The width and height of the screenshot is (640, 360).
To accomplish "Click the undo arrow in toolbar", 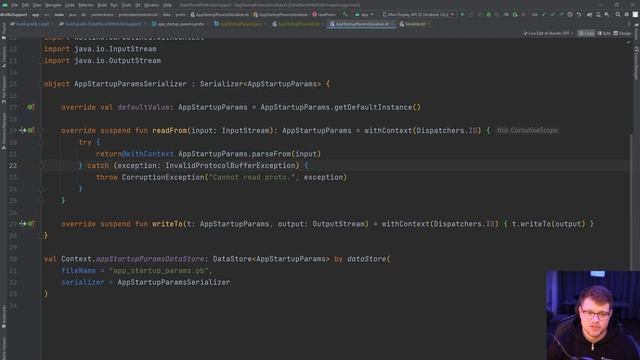I will pyautogui.click(x=579, y=14).
